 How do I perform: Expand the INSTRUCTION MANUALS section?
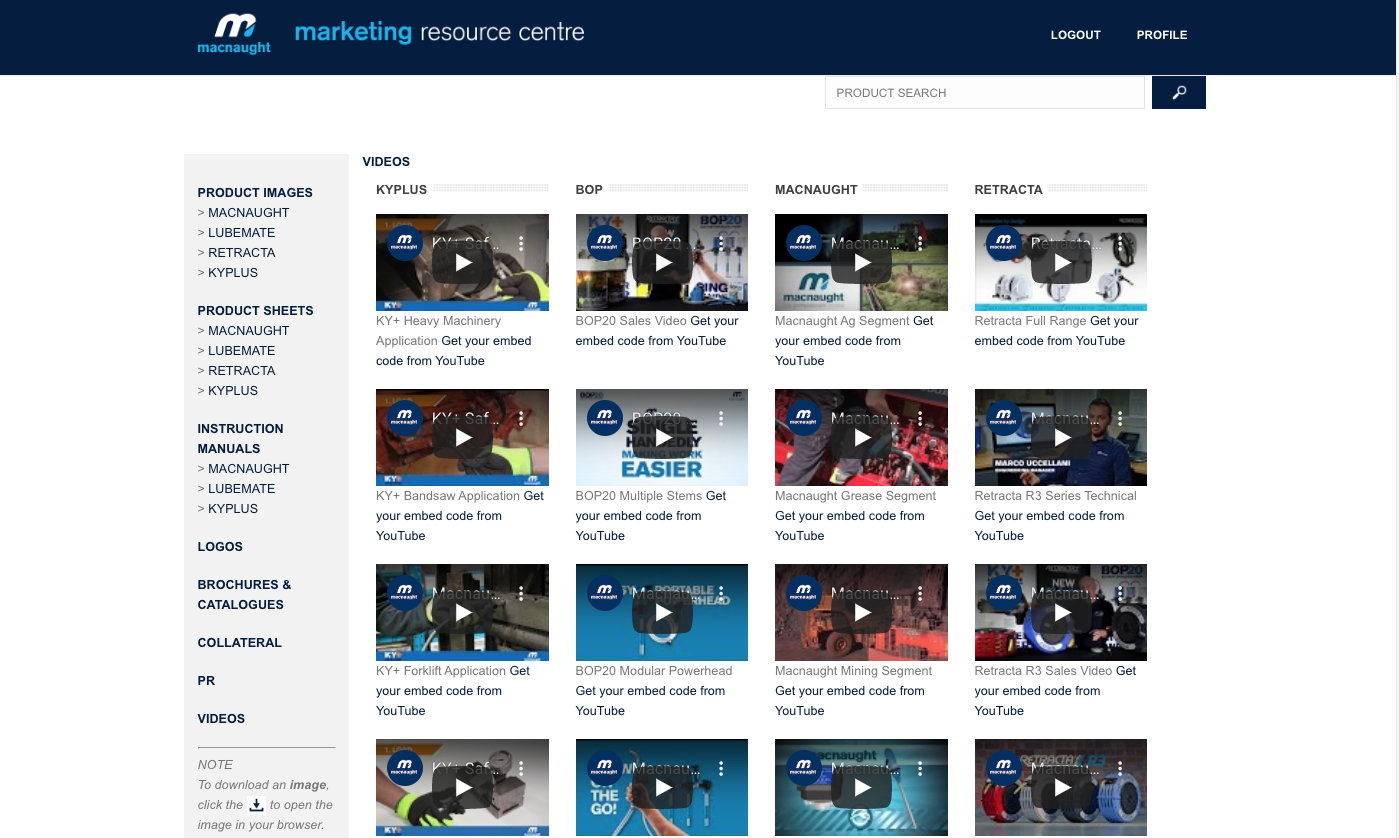coord(240,438)
